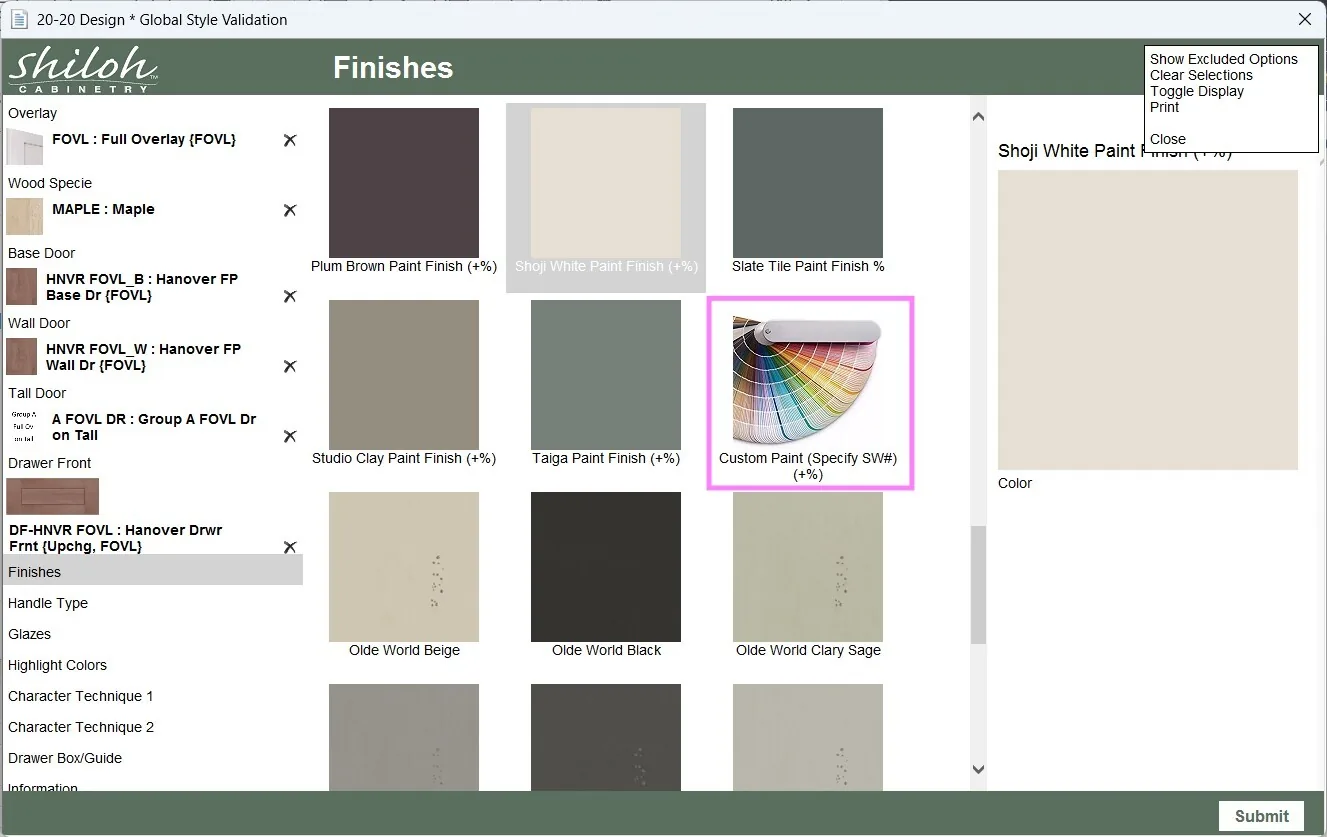
Task: Close the Global Style Validation window
Action: (x=1305, y=19)
